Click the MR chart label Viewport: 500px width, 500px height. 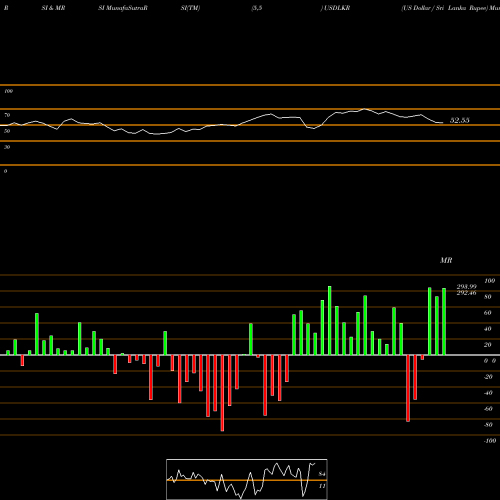[x=446, y=260]
